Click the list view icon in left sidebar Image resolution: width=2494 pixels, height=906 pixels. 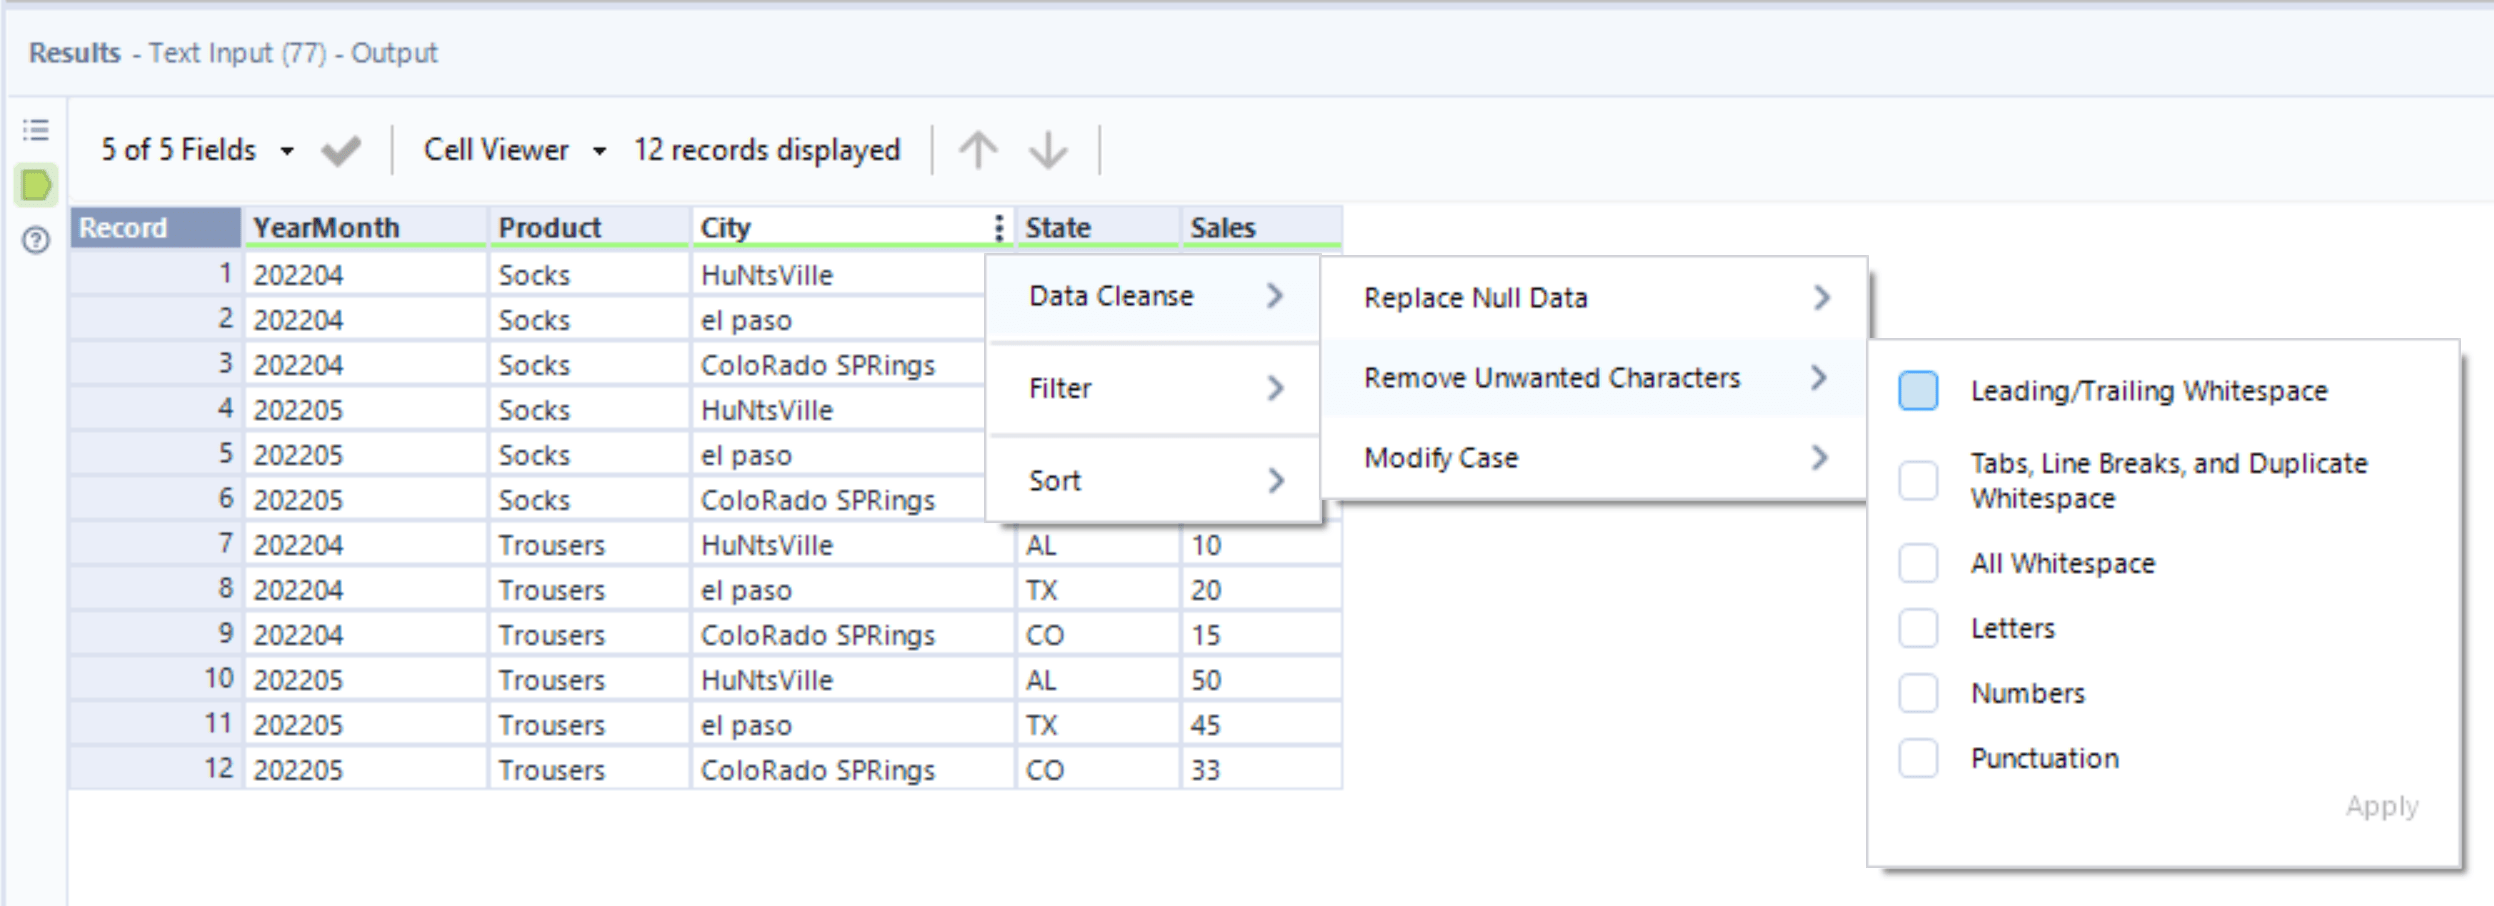pyautogui.click(x=36, y=130)
